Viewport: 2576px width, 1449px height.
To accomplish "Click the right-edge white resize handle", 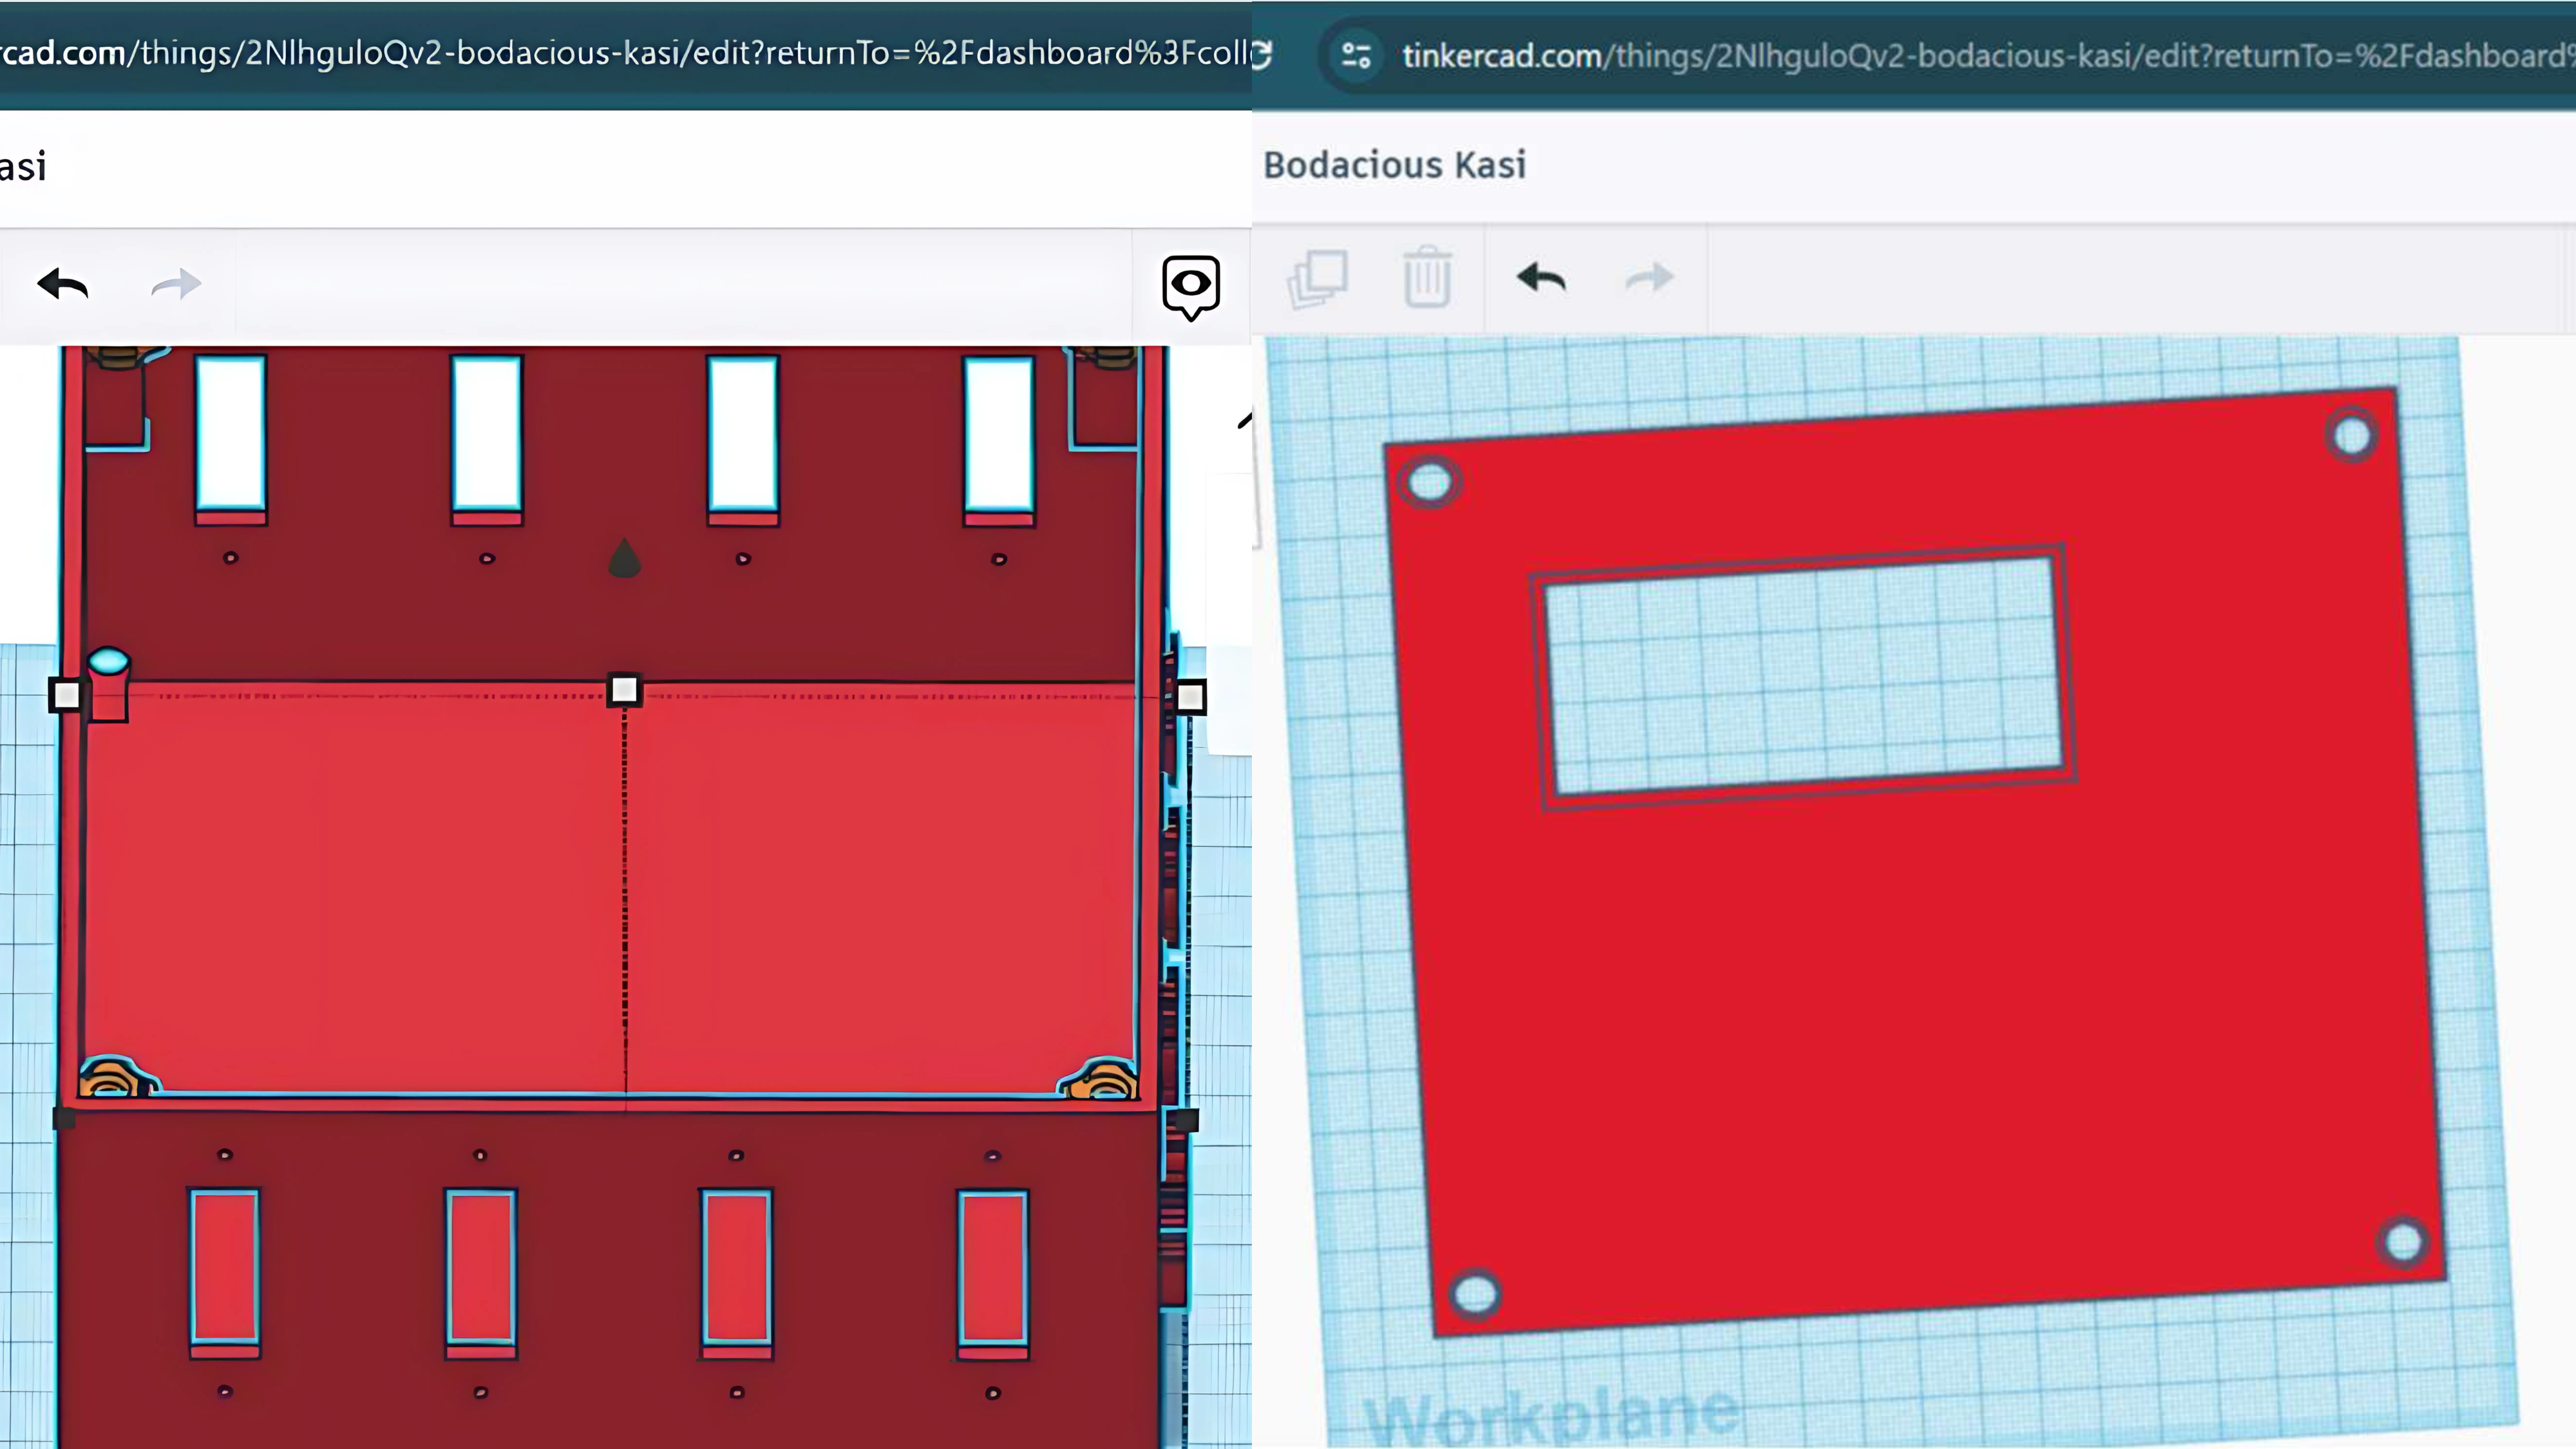I will [x=1190, y=697].
